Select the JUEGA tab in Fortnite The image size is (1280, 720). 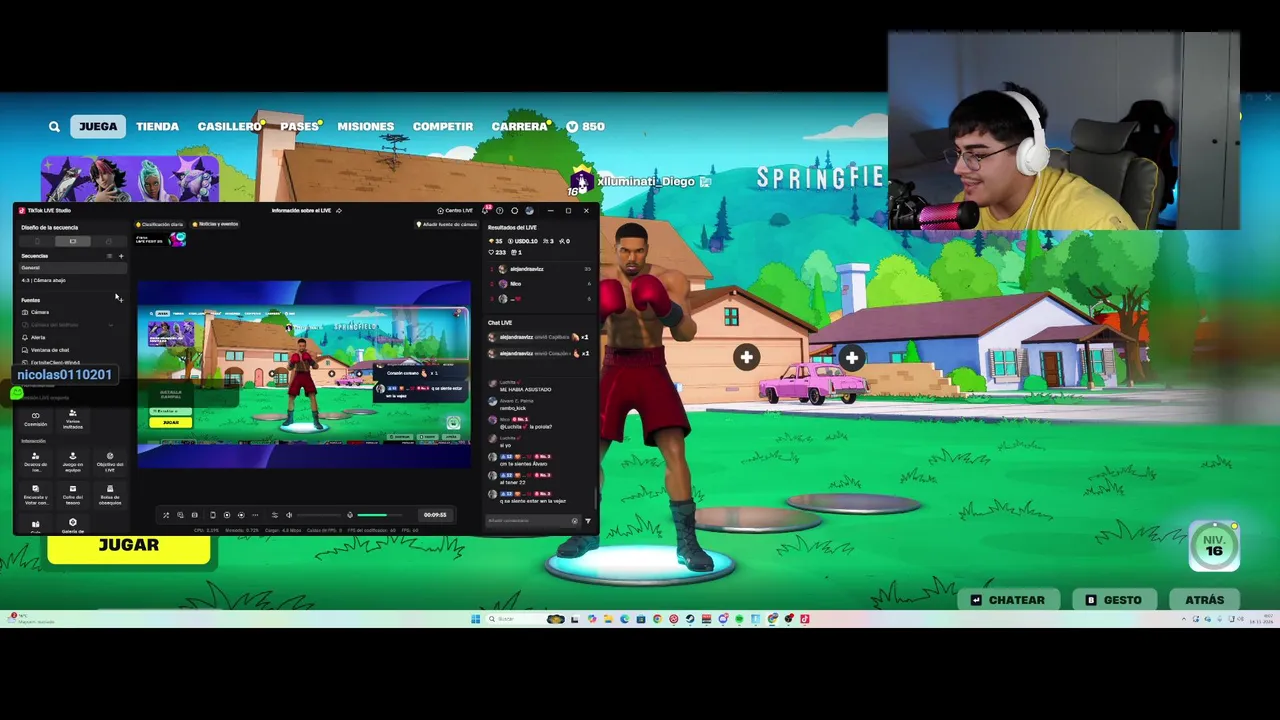click(x=98, y=127)
